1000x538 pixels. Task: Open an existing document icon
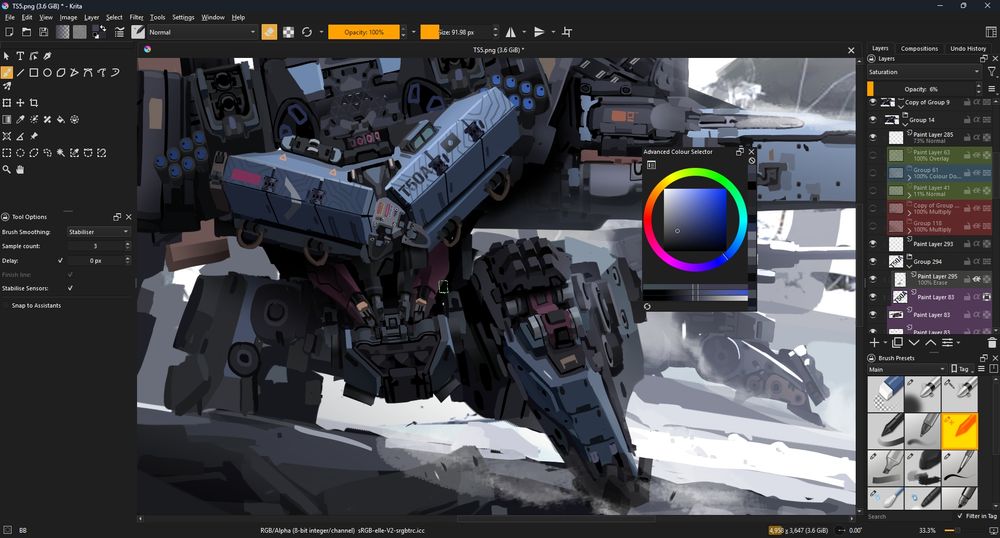pos(26,32)
